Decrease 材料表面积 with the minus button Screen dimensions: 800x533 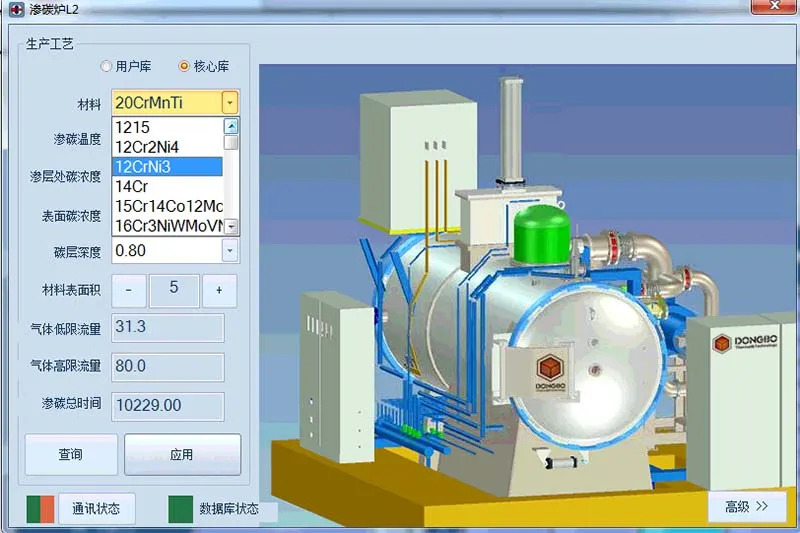(129, 290)
